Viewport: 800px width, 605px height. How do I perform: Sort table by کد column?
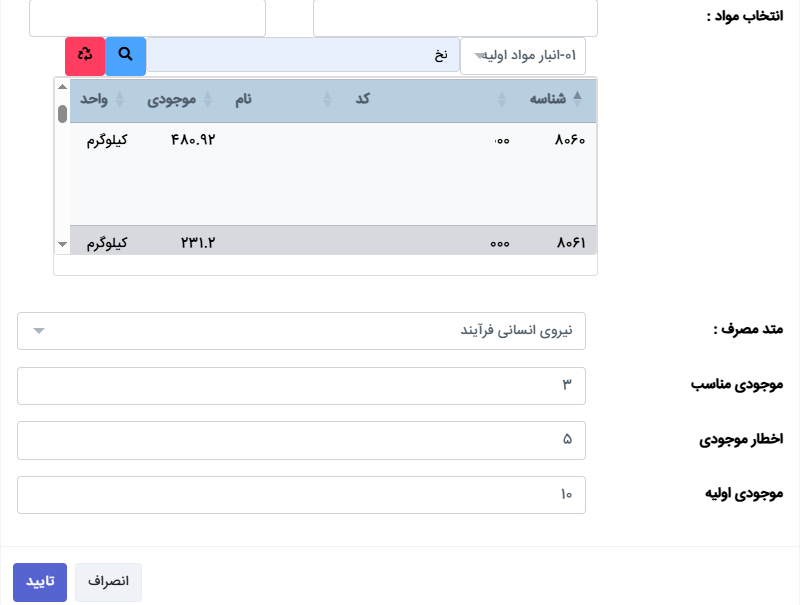pos(362,99)
